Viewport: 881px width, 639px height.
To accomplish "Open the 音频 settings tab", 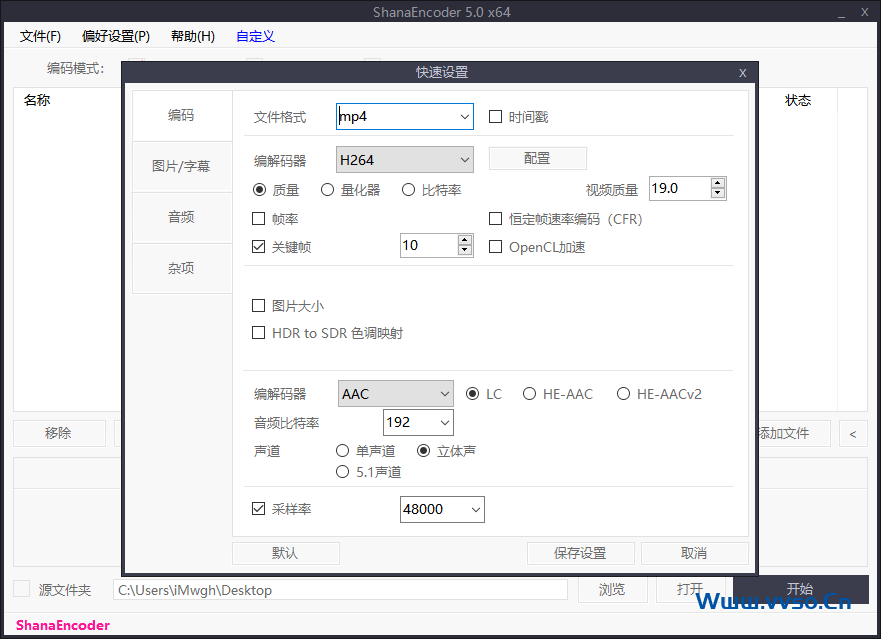I will pos(181,217).
